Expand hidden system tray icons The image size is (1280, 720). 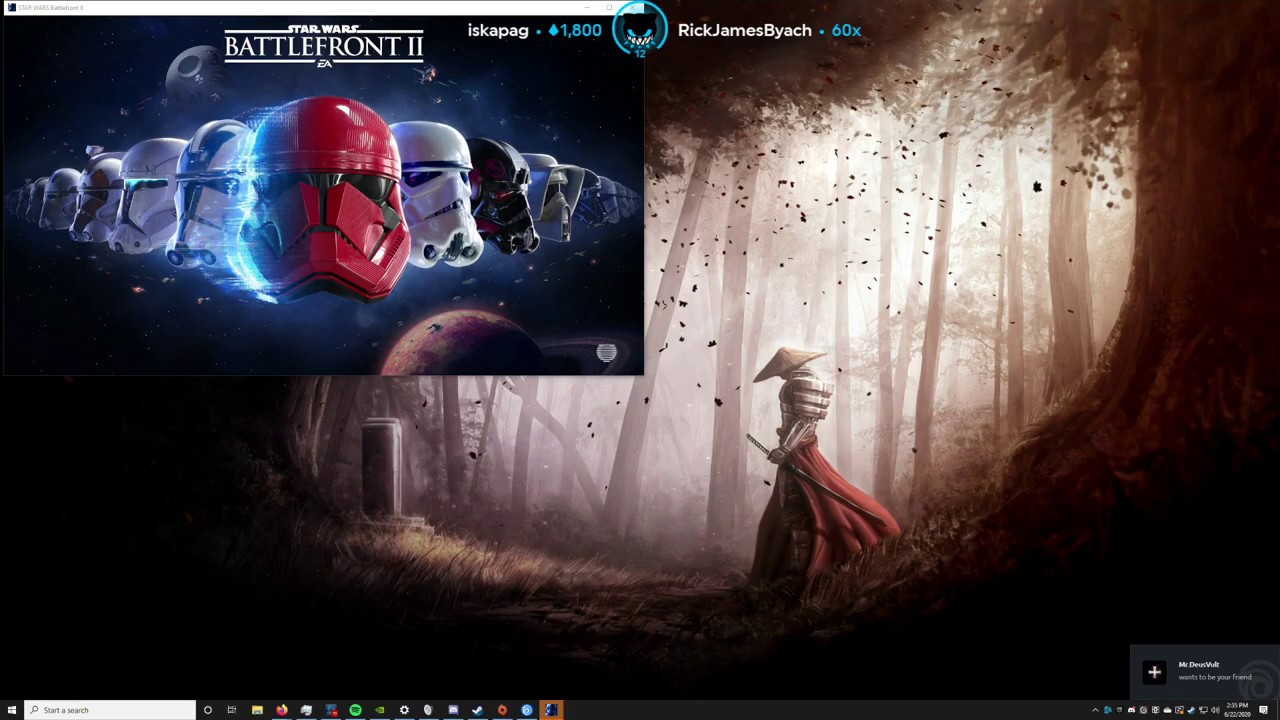tap(1095, 710)
